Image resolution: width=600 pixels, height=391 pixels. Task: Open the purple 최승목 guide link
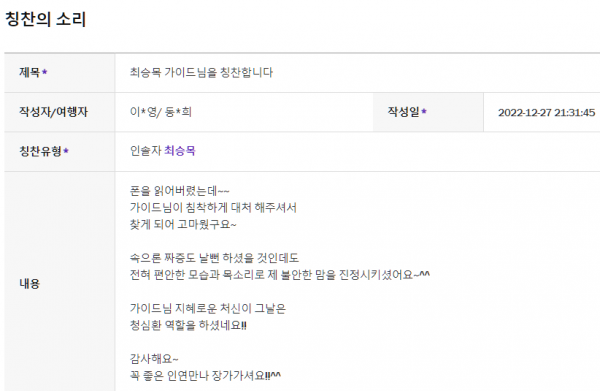(x=180, y=151)
